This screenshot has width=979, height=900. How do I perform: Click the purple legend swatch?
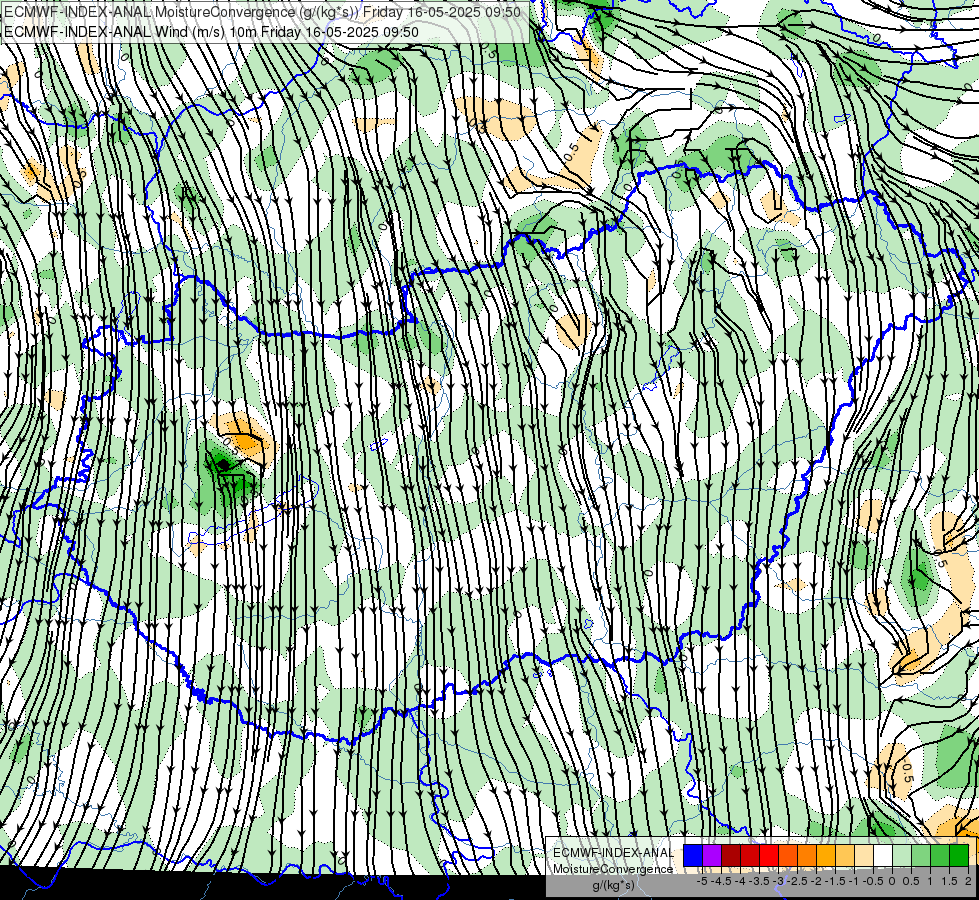712,856
